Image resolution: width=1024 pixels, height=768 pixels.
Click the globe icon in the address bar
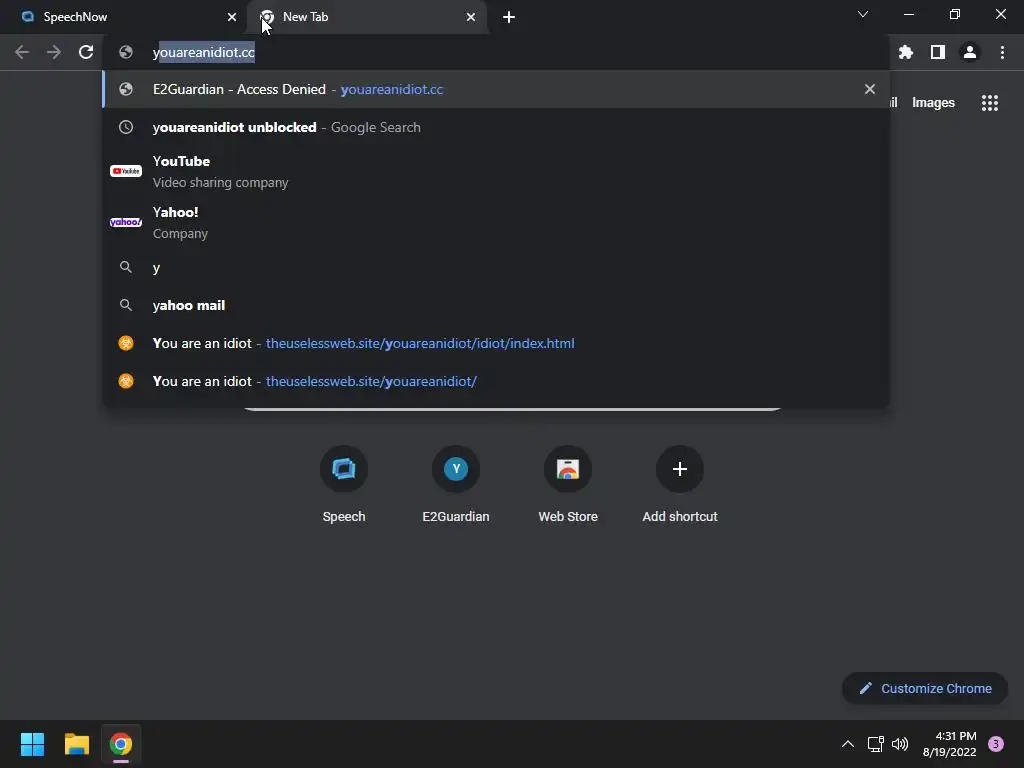coord(126,52)
